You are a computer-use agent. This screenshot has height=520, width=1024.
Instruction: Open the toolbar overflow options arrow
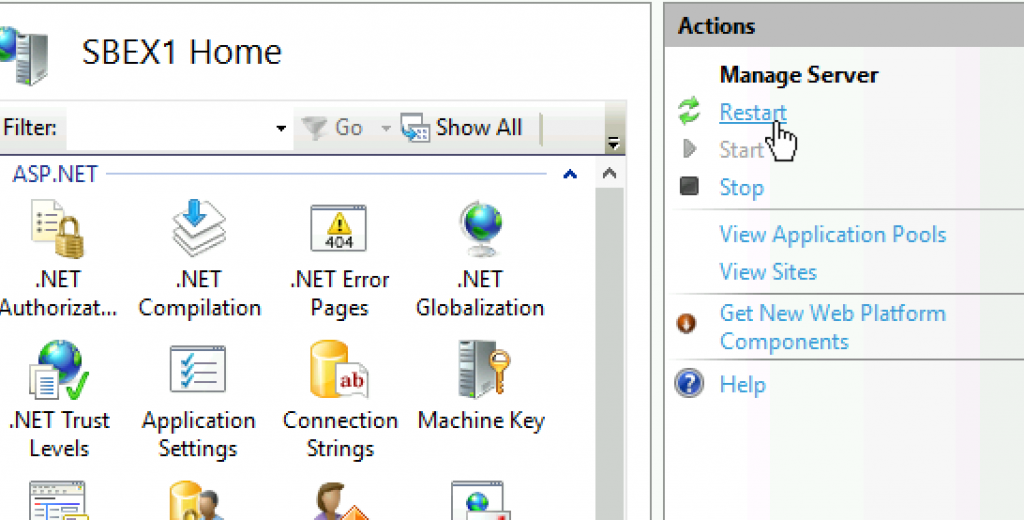pyautogui.click(x=613, y=143)
